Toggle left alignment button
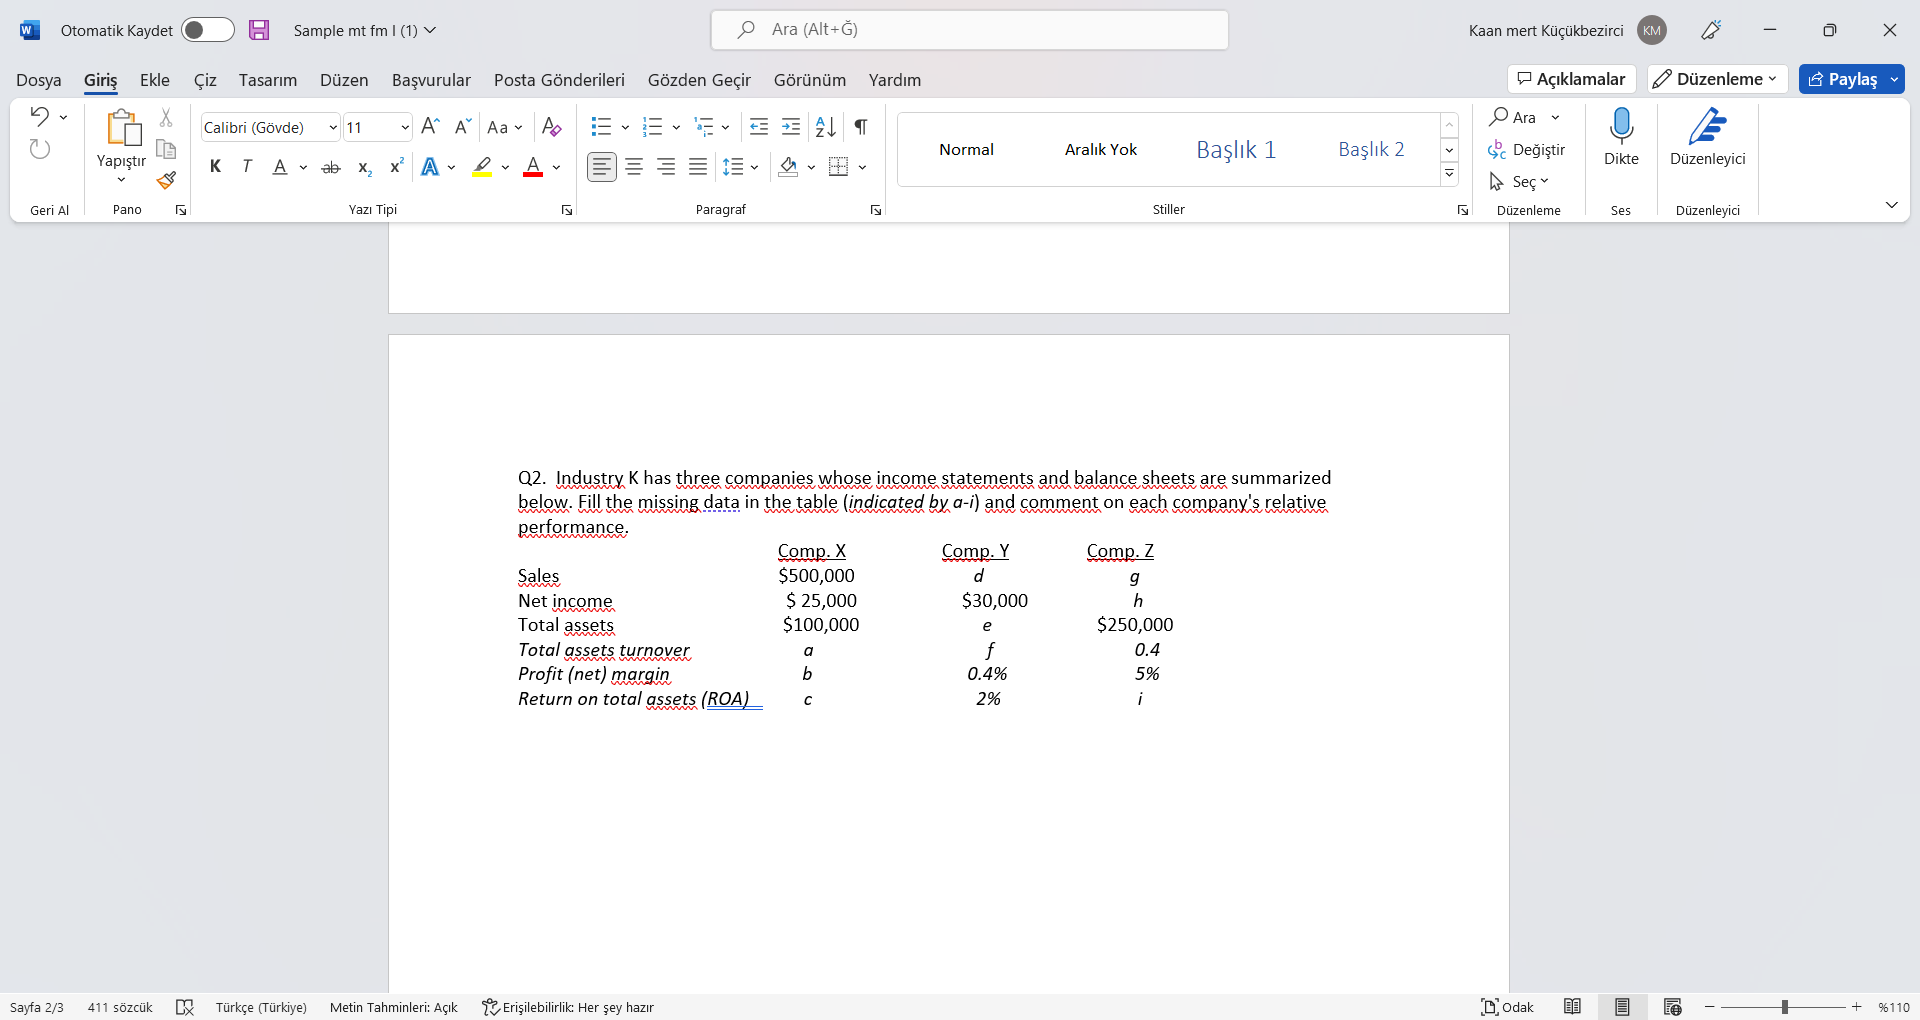Screen dimensions: 1920x1020 601,167
